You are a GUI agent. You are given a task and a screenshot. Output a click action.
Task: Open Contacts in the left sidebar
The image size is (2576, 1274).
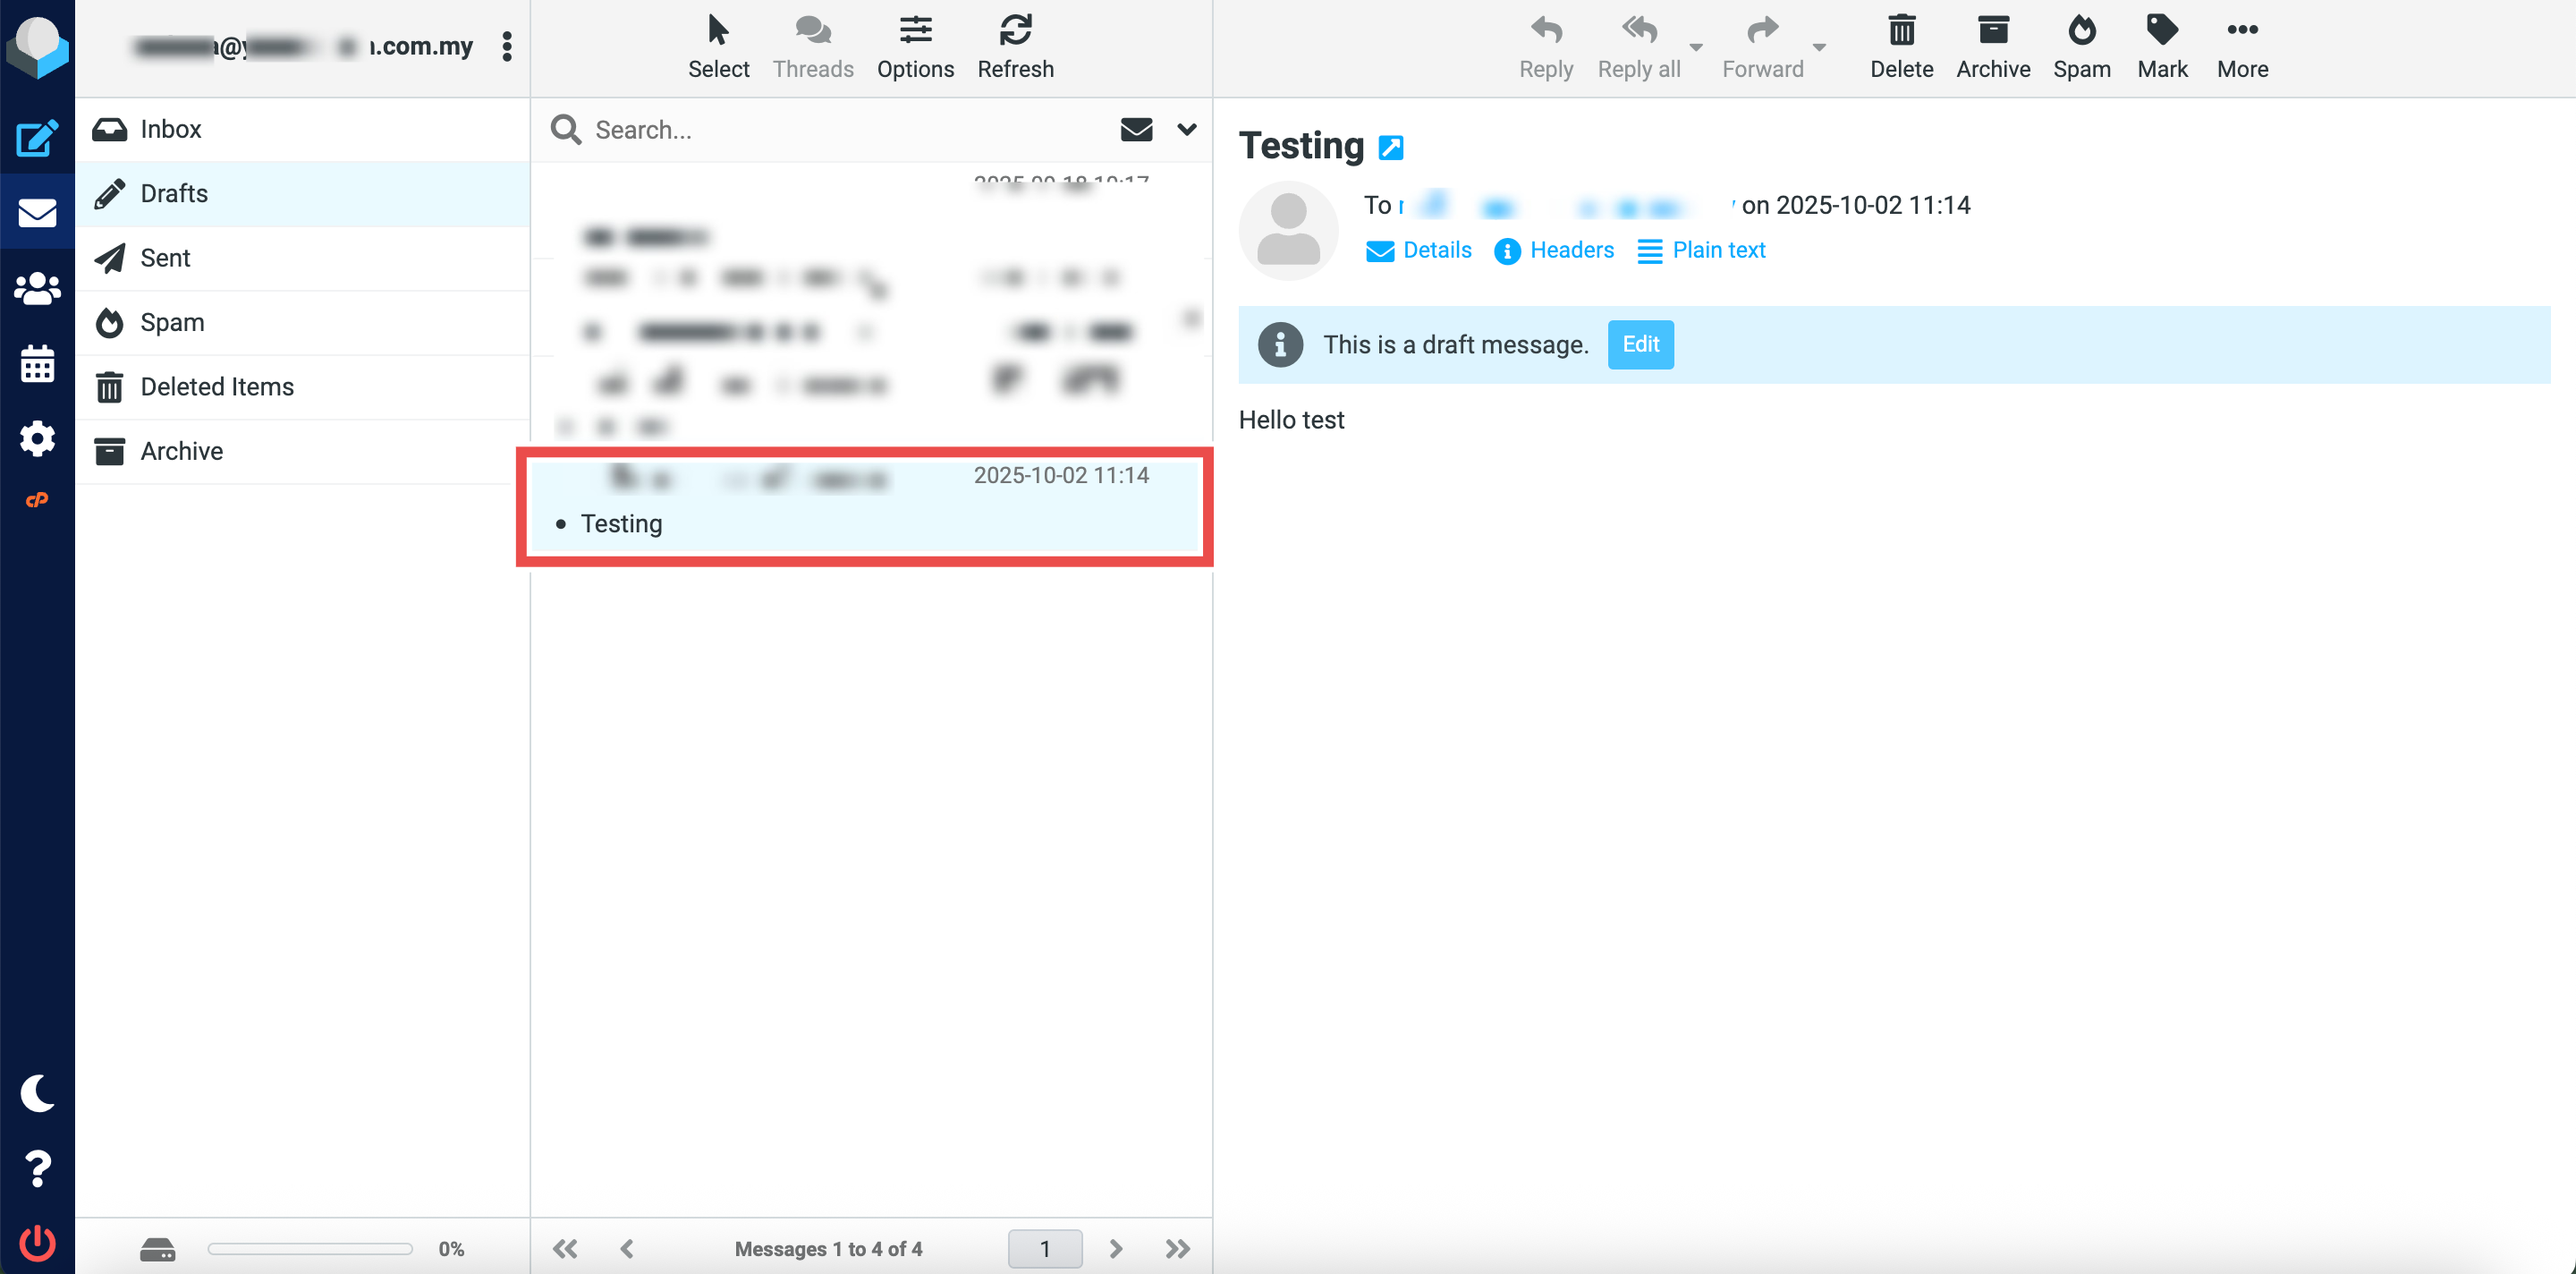37,288
